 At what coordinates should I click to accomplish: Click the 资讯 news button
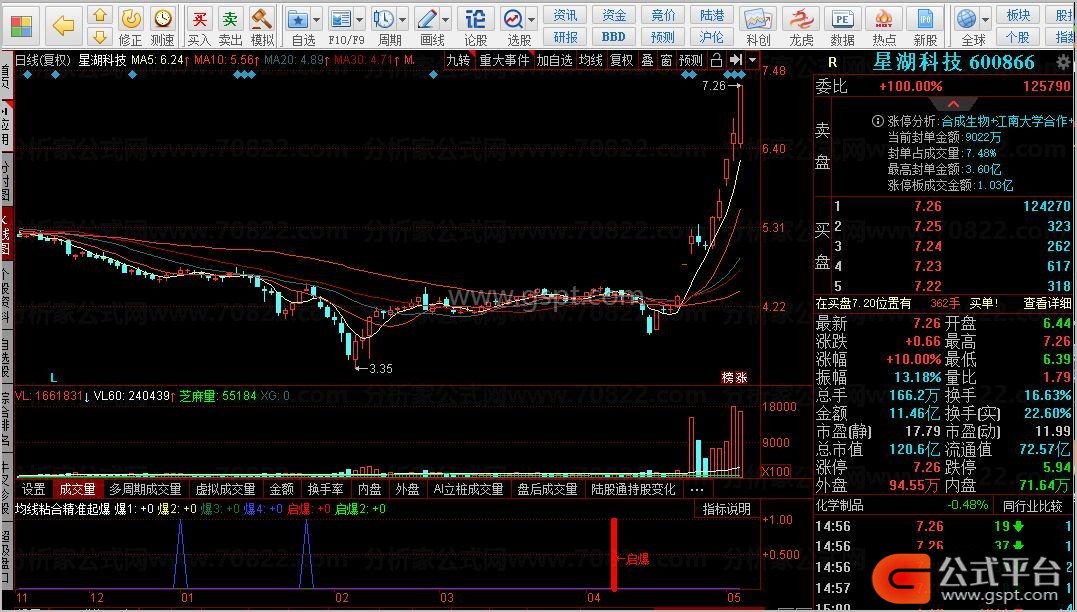pos(565,15)
